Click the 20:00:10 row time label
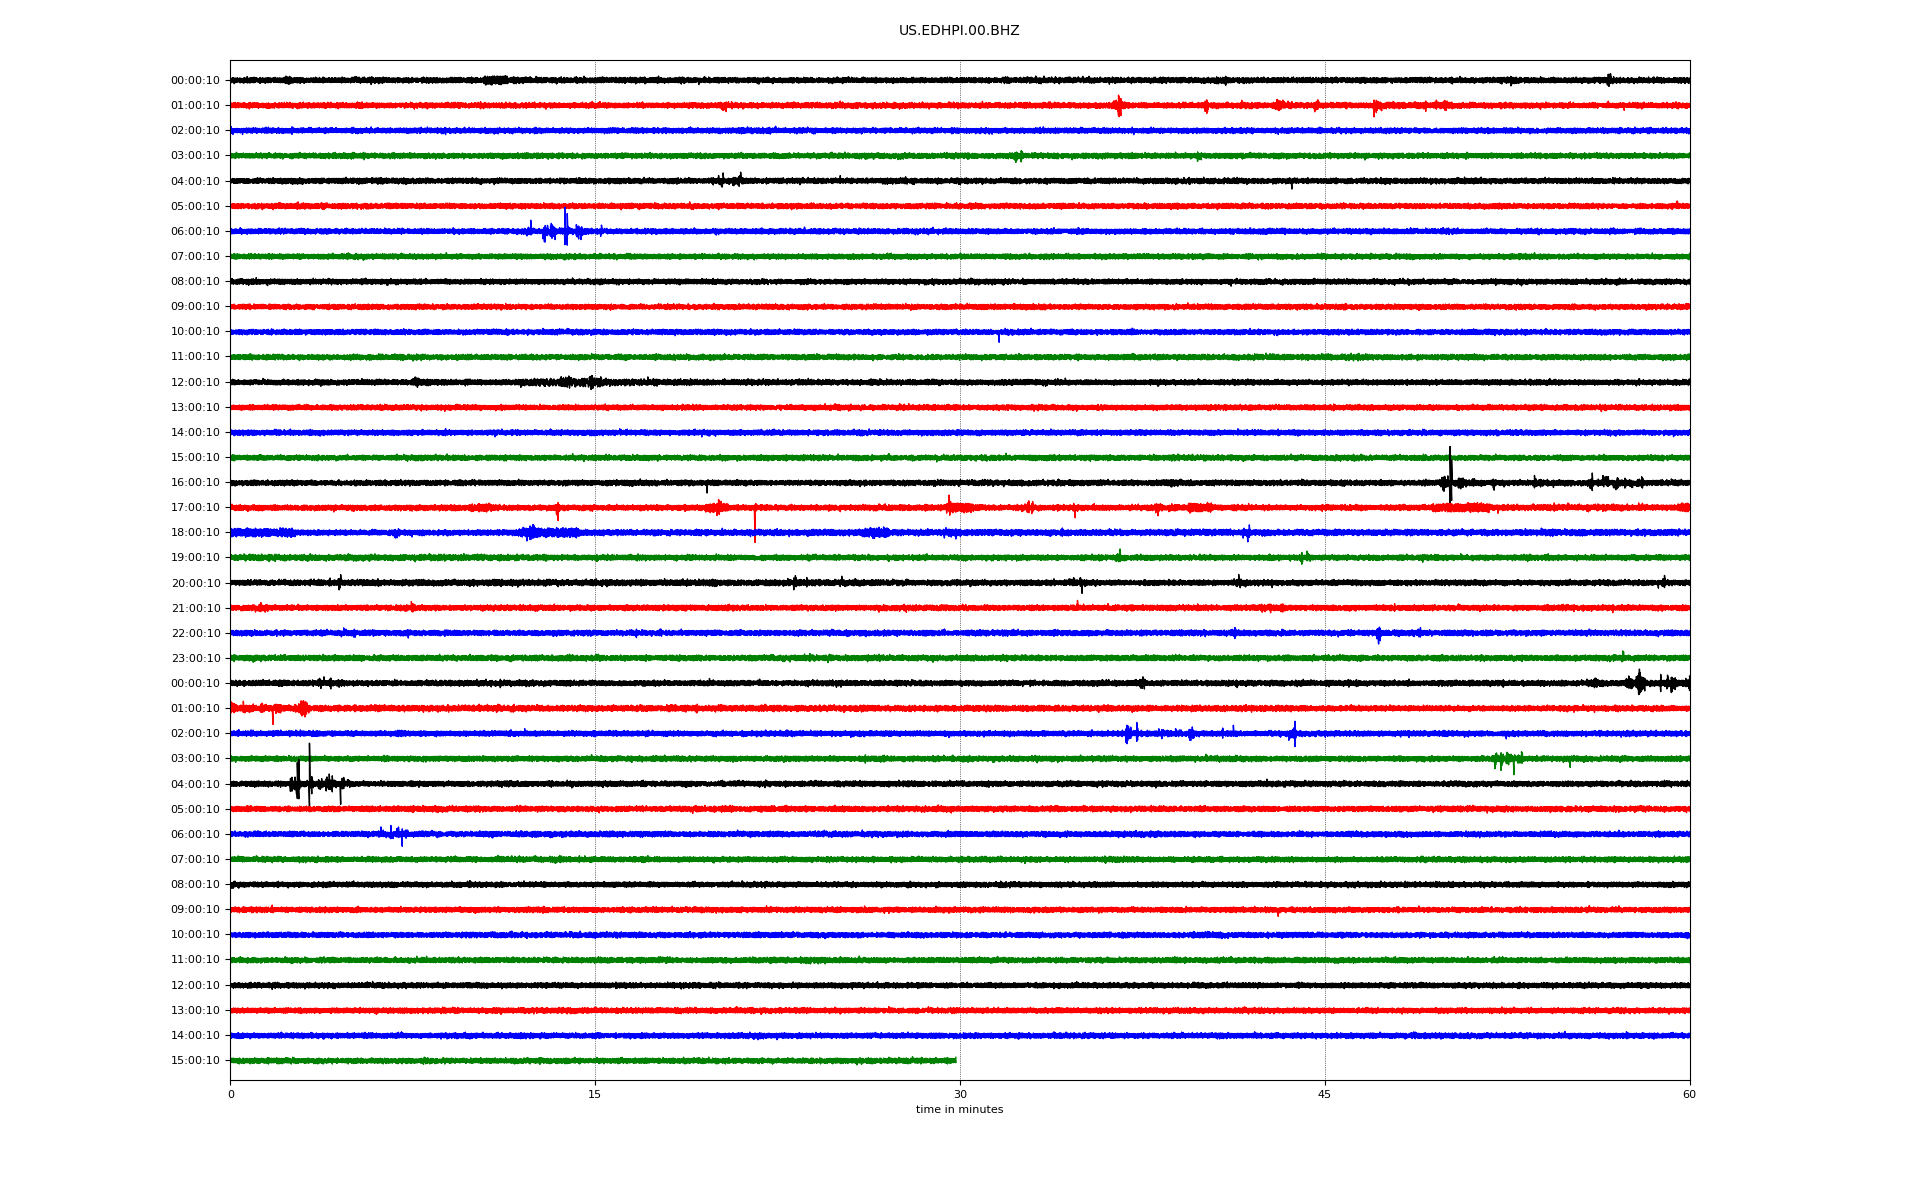 coord(195,584)
